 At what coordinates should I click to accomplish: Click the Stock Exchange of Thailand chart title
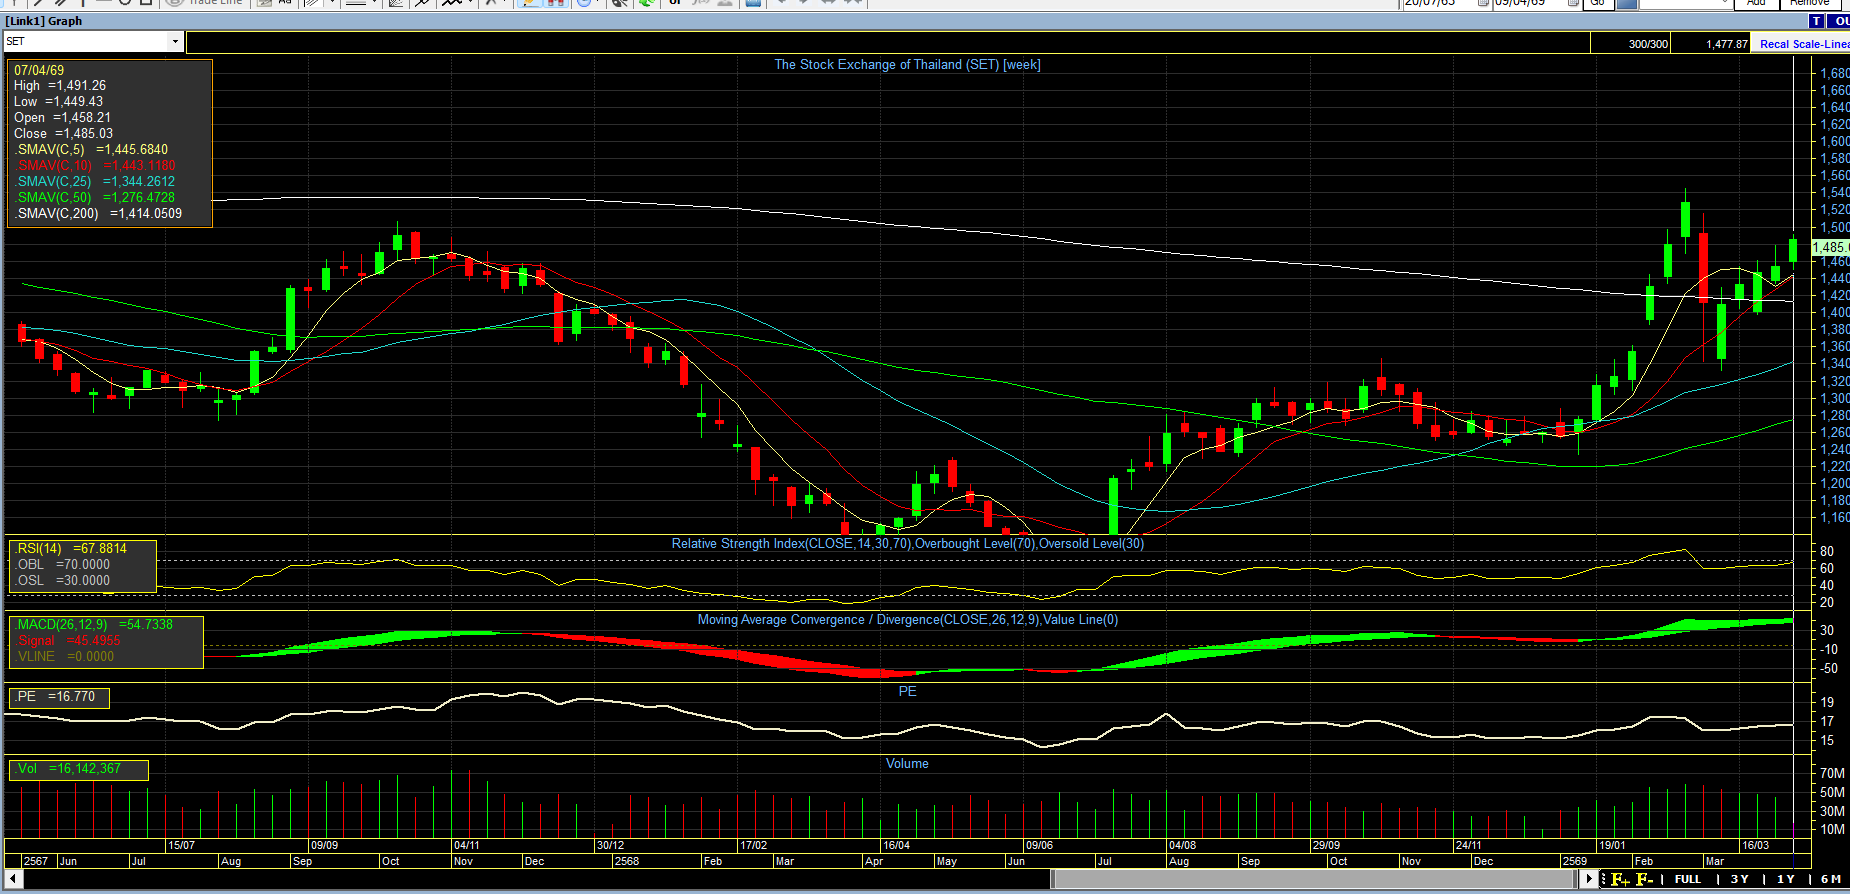point(907,65)
